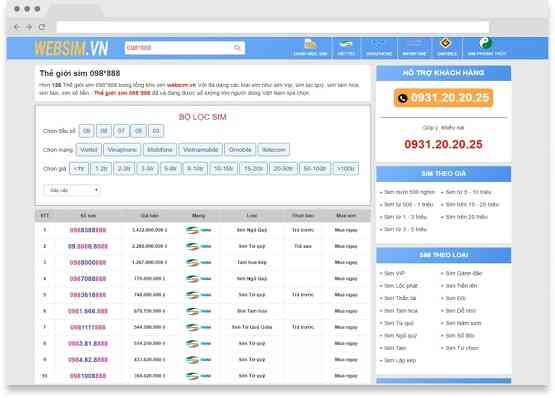This screenshot has width=555, height=398.
Task: Click orange 0931 20.20.25 hotline button
Action: [x=443, y=98]
